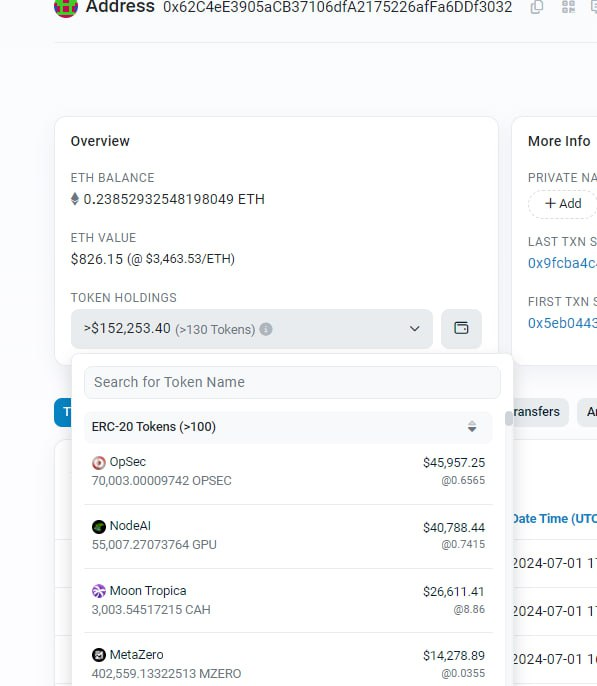The width and height of the screenshot is (597, 686).
Task: Select the full address 0x62C4eE39 text
Action: [338, 7]
